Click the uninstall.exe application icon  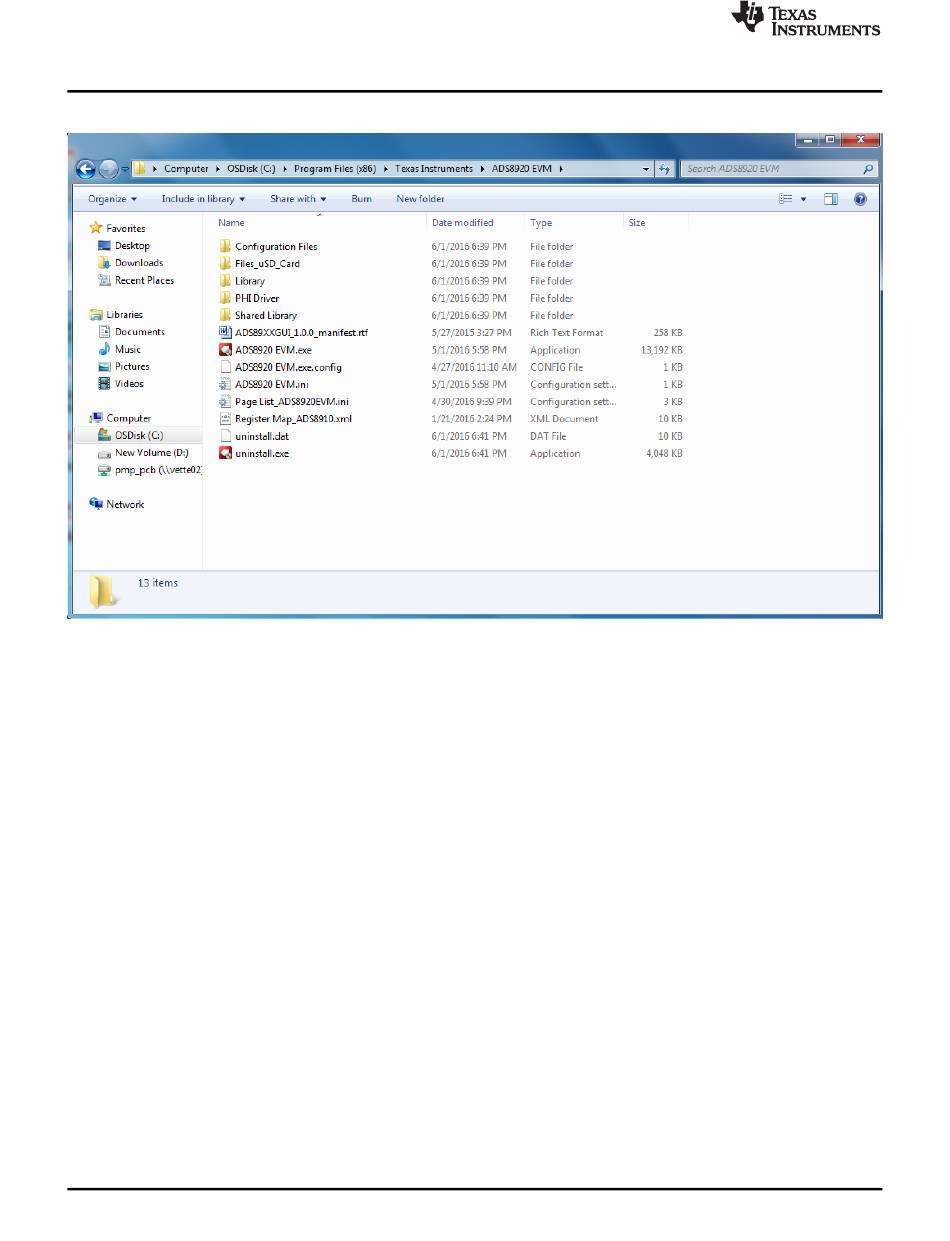tap(226, 454)
